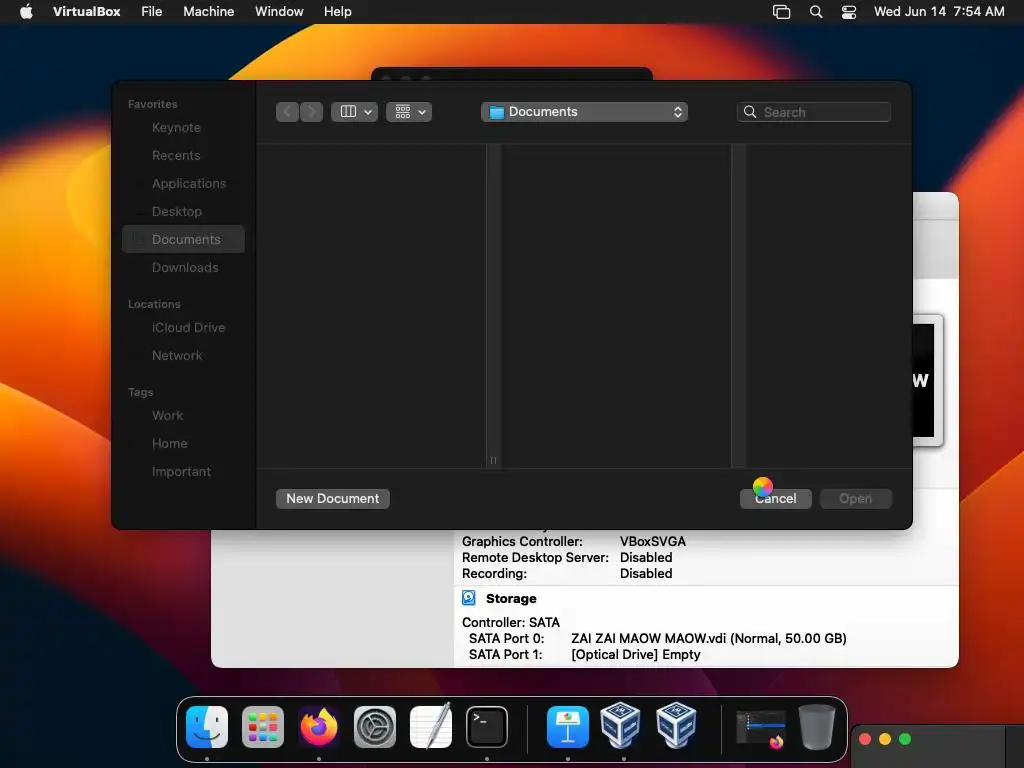
Task: Open Launchpad from the dock
Action: (263, 727)
